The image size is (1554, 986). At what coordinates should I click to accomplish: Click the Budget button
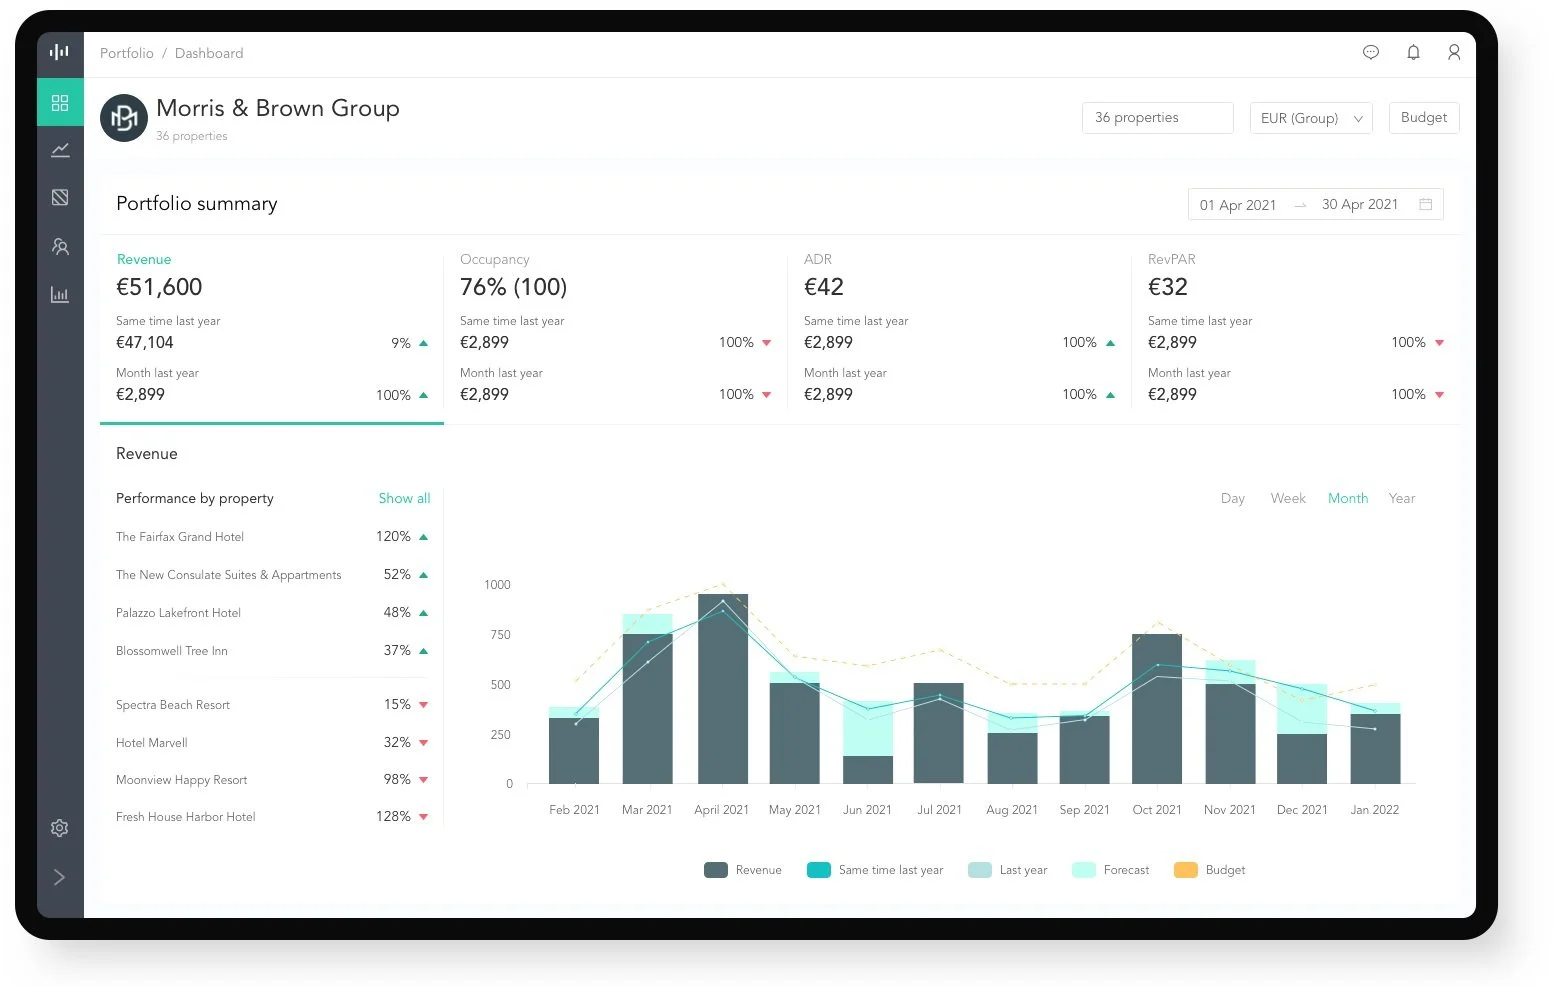(1424, 117)
